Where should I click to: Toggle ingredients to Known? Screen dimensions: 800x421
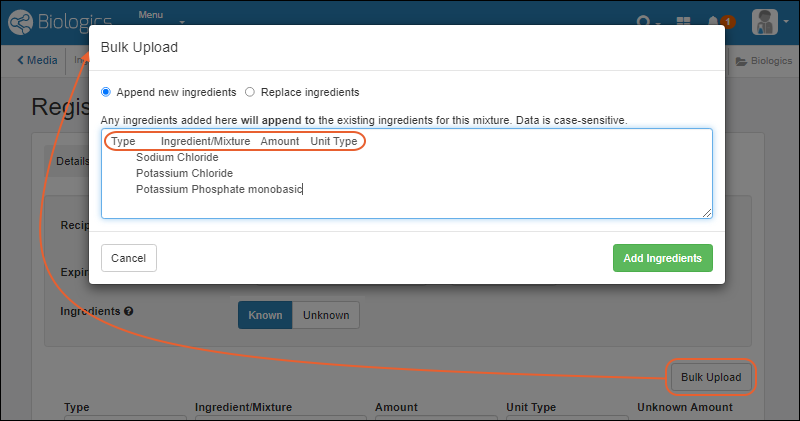click(x=265, y=315)
